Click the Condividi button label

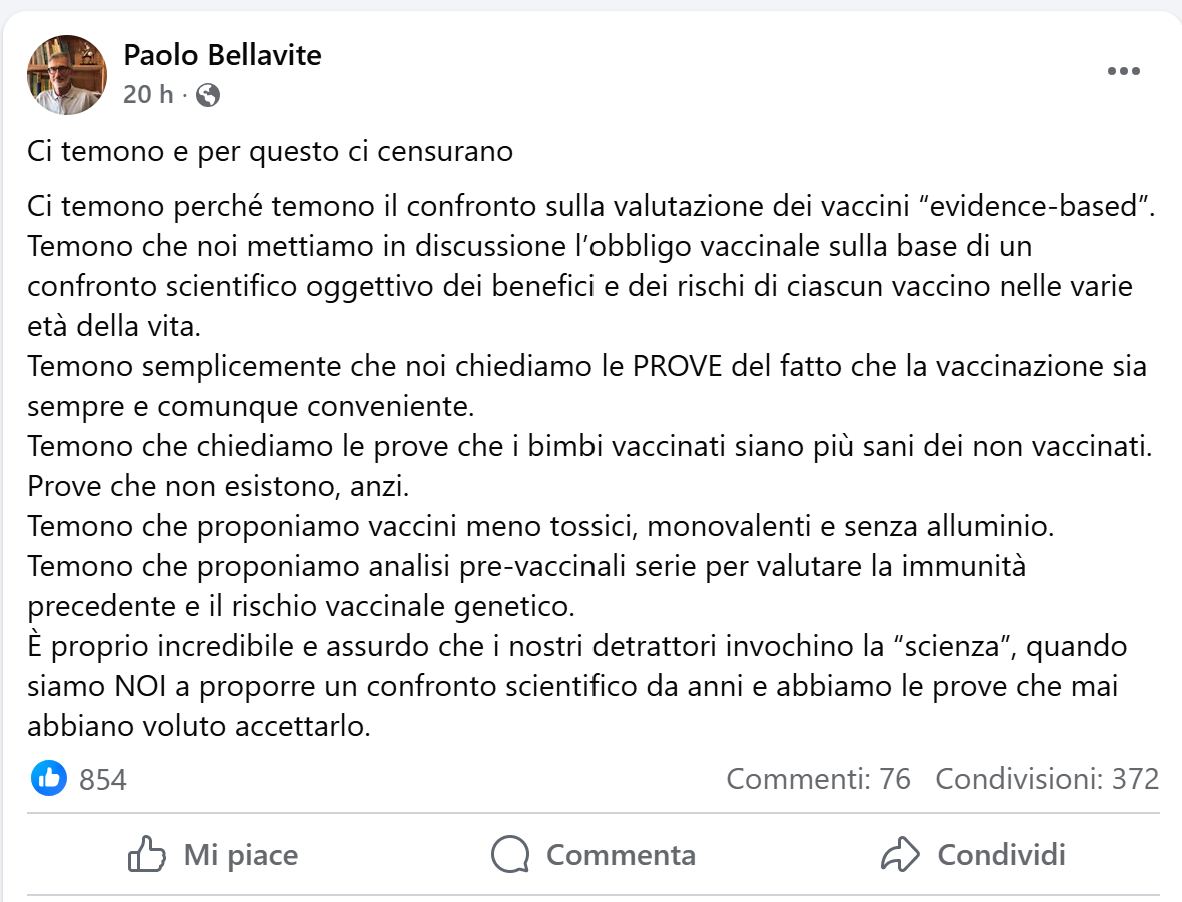click(1001, 855)
